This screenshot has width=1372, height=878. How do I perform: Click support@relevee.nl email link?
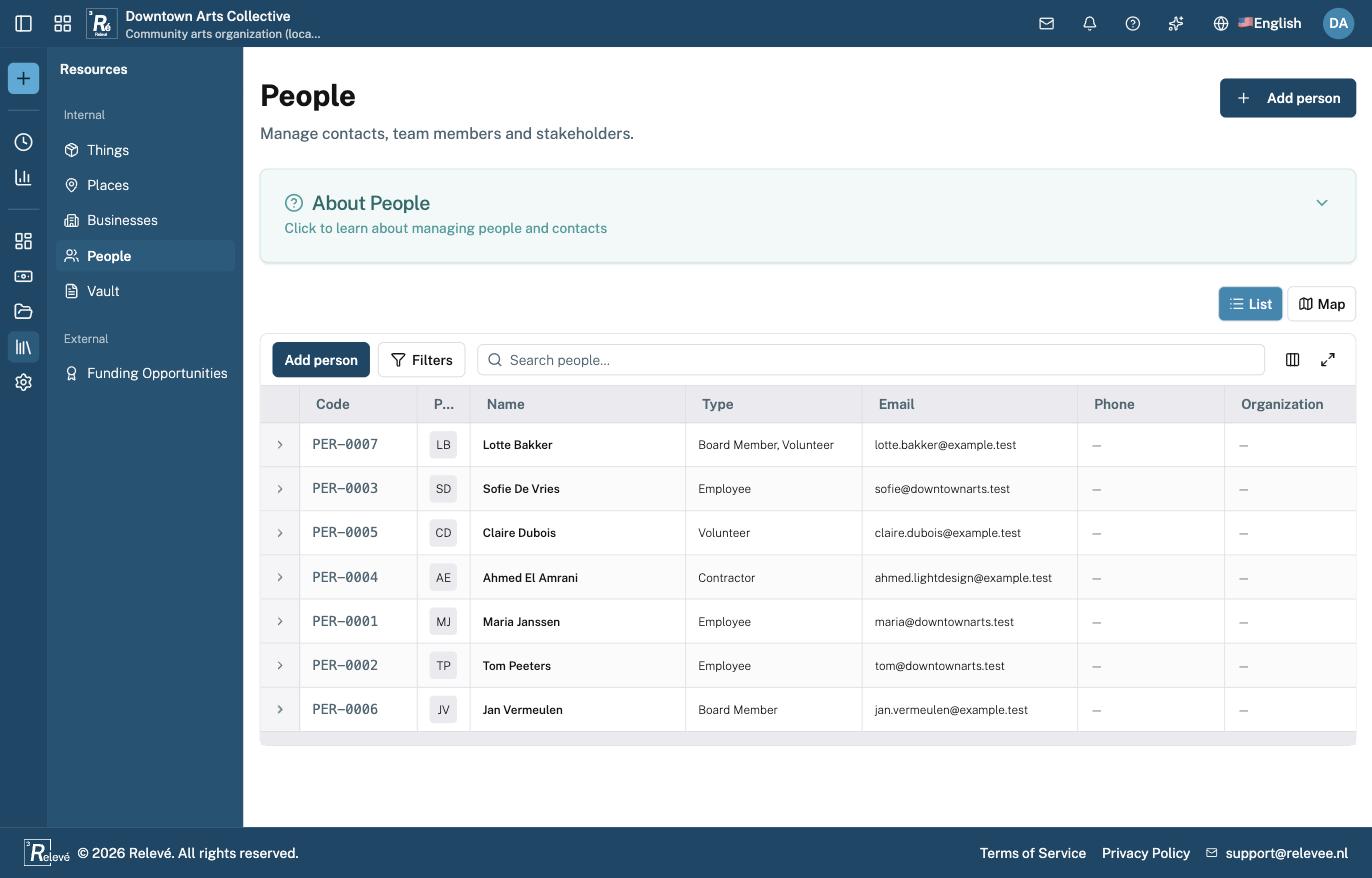coord(1277,853)
